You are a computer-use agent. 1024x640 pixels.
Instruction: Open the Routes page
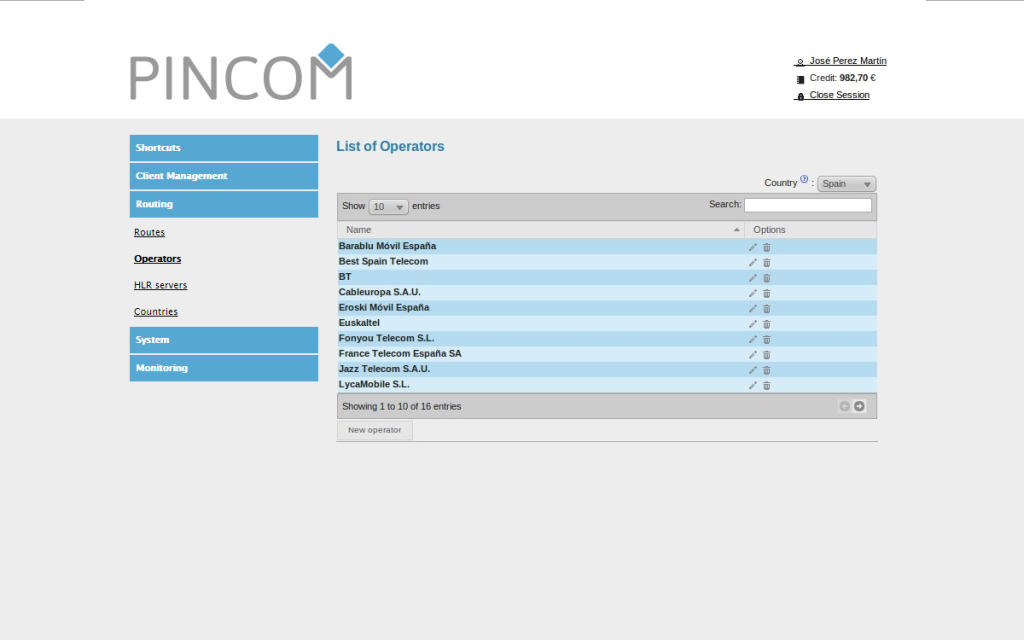pyautogui.click(x=150, y=232)
